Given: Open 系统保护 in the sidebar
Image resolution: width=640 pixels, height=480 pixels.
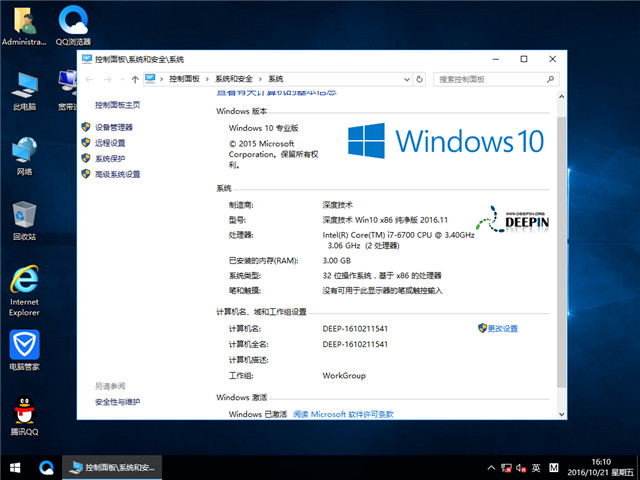Looking at the screenshot, I should pos(110,158).
